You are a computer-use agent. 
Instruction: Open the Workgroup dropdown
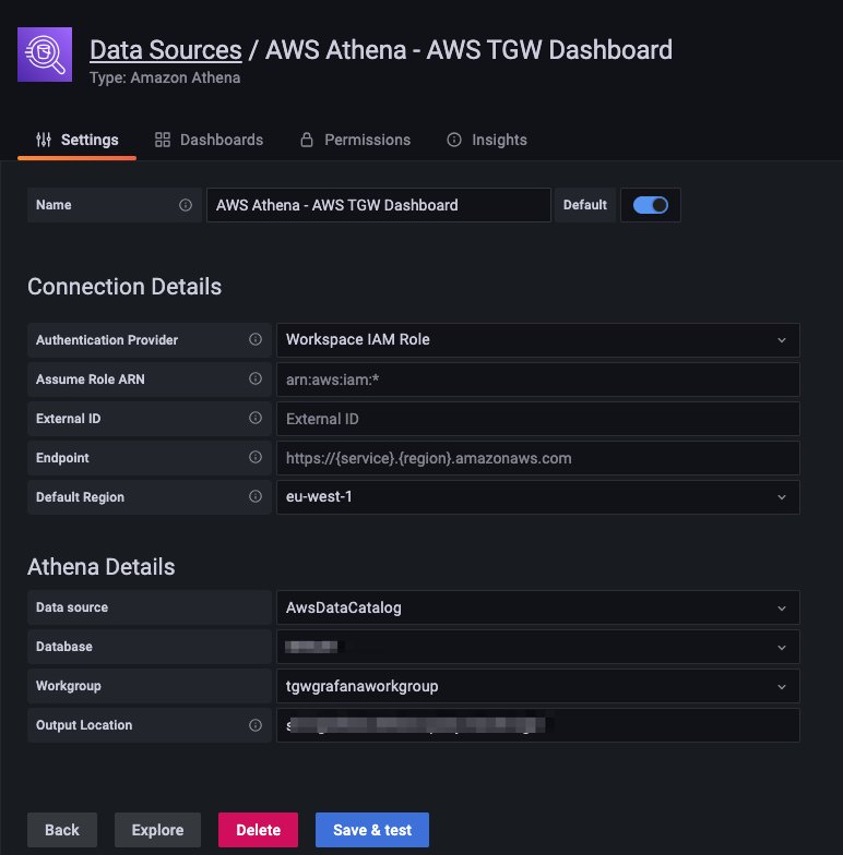coord(538,686)
